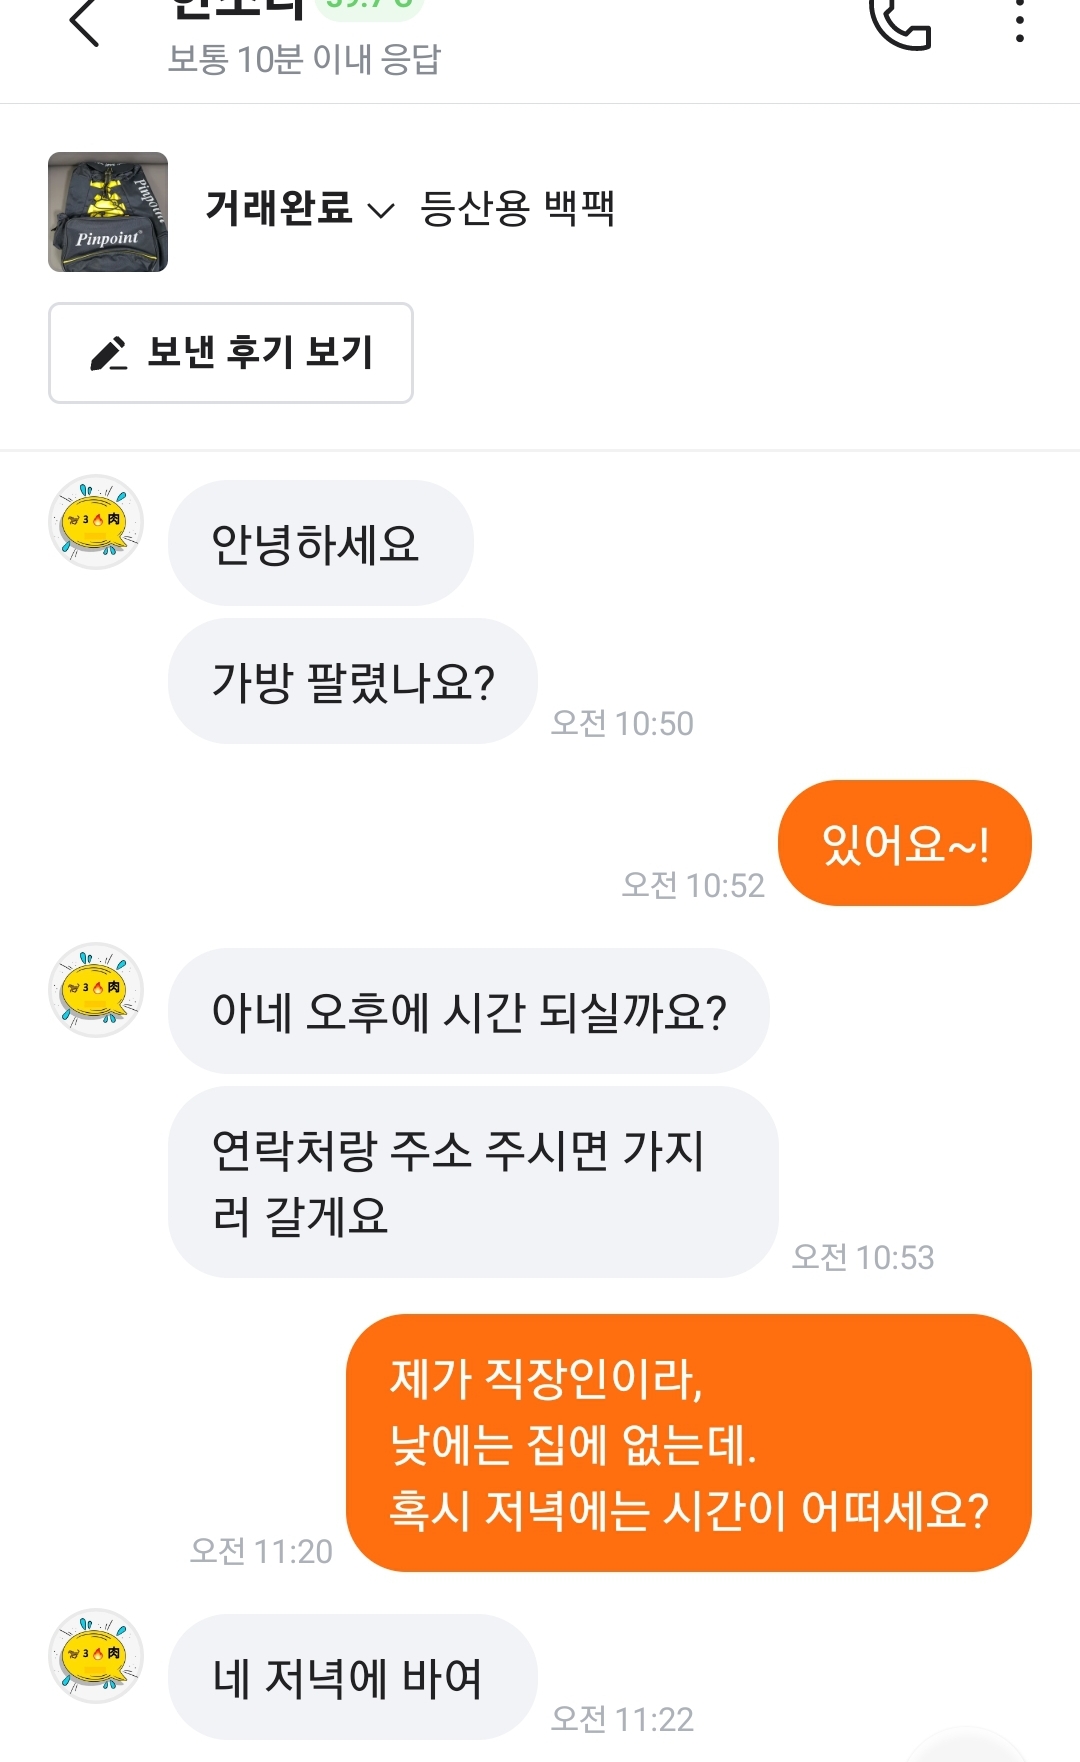The width and height of the screenshot is (1080, 1762).
Task: Tap the 보통 10분 이내 응답 subtitle
Action: [x=304, y=60]
